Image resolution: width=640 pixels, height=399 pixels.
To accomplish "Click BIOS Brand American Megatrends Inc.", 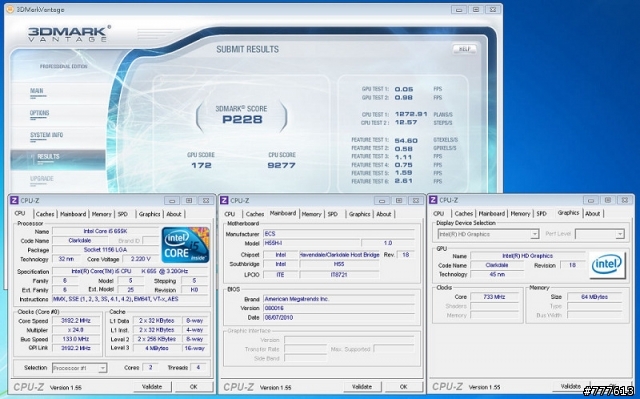I will (339, 299).
